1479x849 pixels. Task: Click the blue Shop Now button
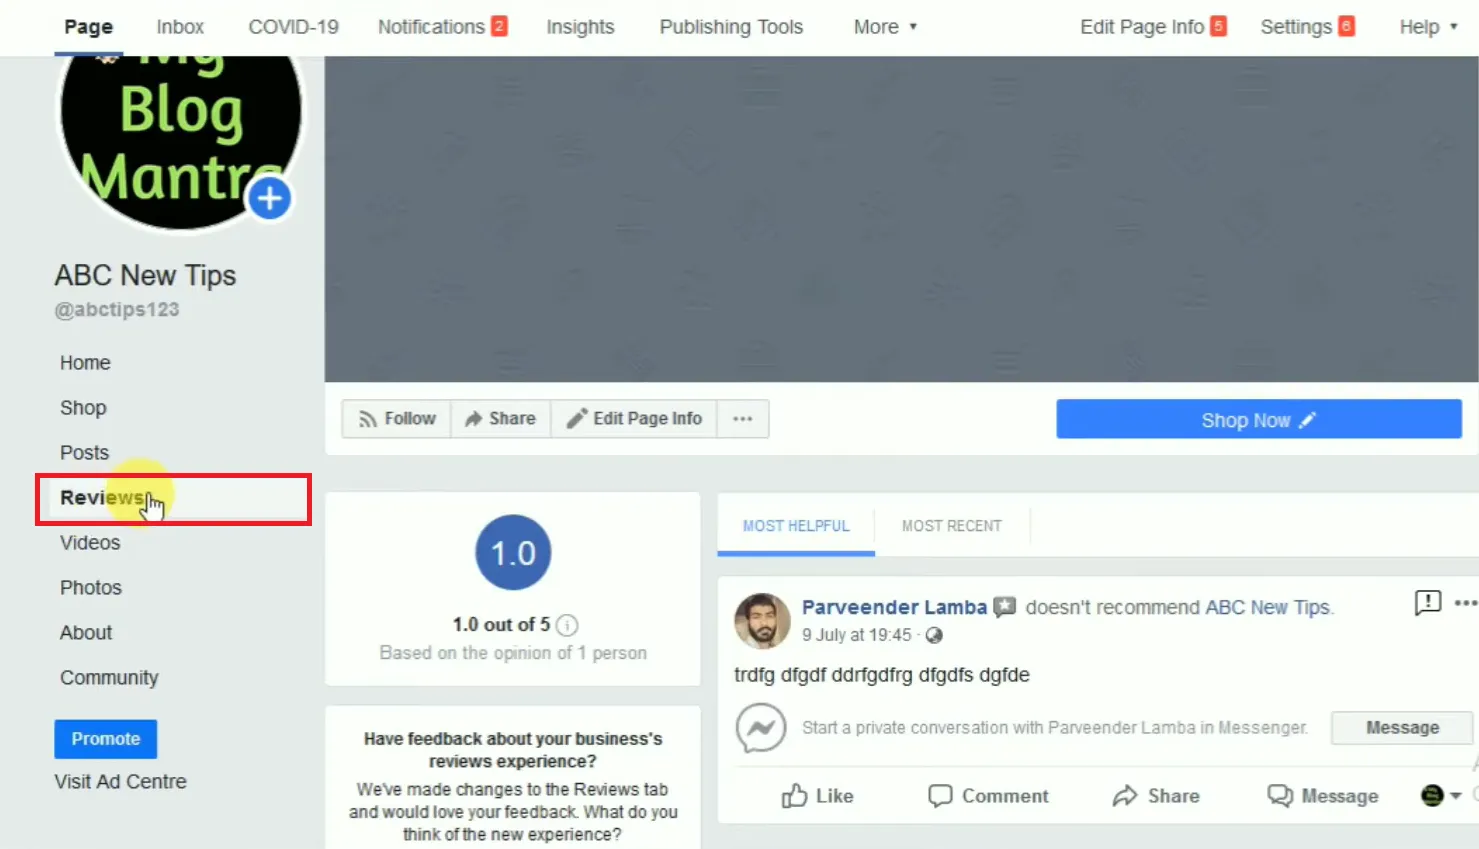point(1258,420)
